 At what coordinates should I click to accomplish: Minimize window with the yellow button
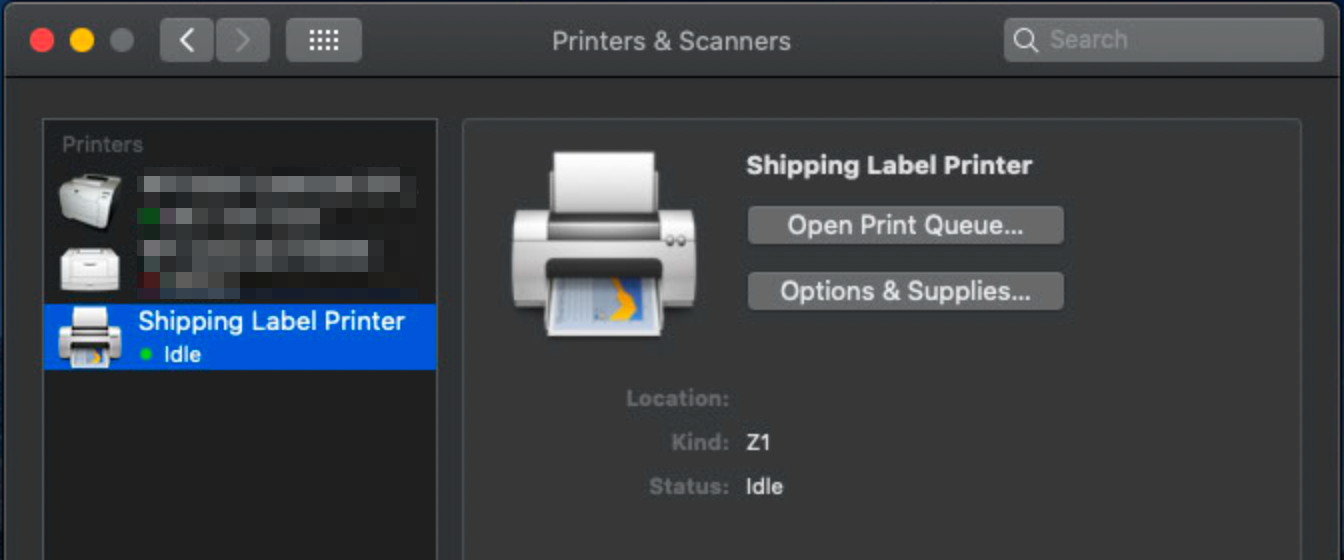click(82, 40)
